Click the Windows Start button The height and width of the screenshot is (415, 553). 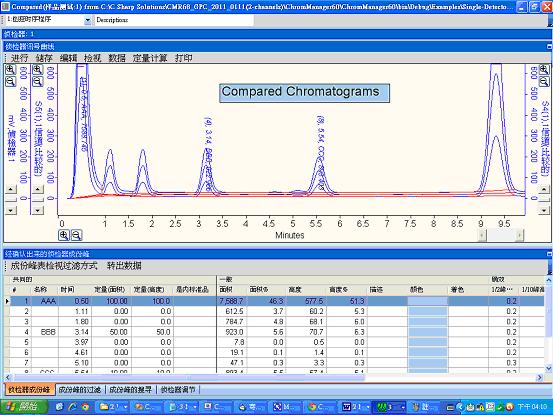[24, 407]
